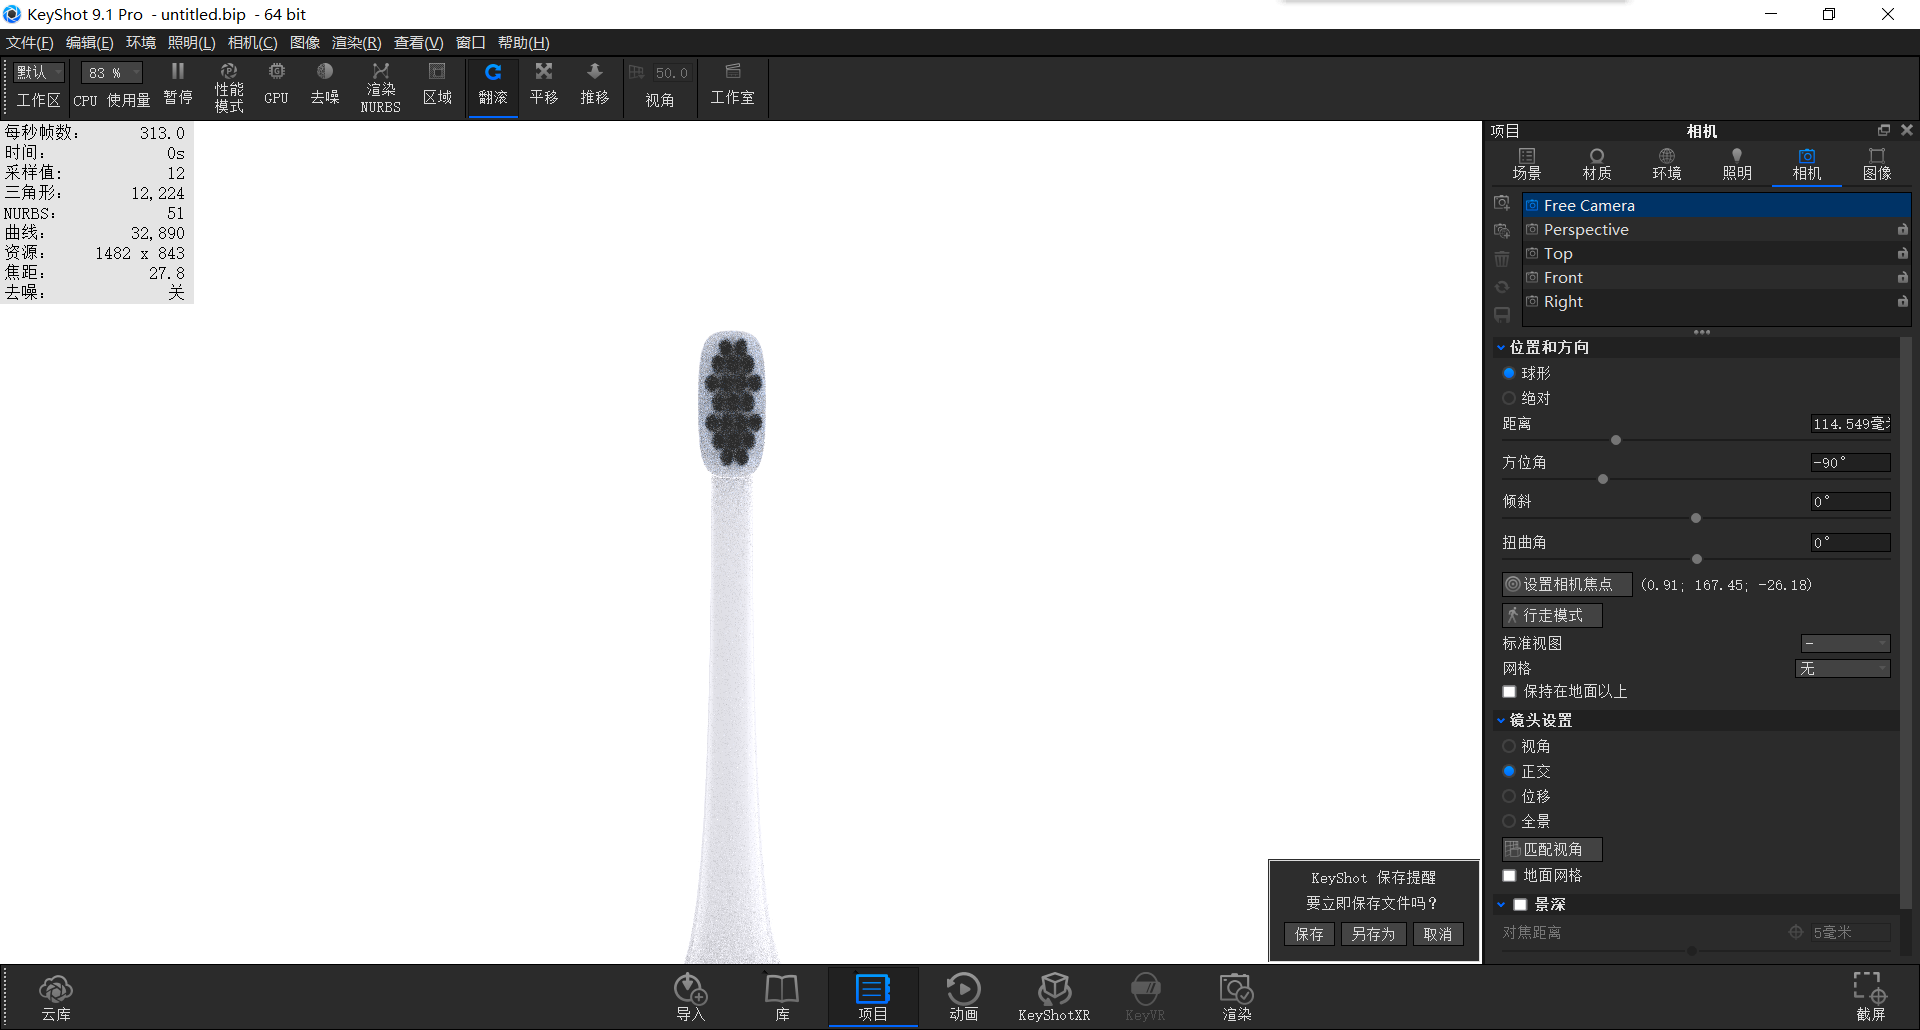Image resolution: width=1920 pixels, height=1030 pixels.
Task: Click 保存 in the save reminder dialog
Action: [1308, 934]
